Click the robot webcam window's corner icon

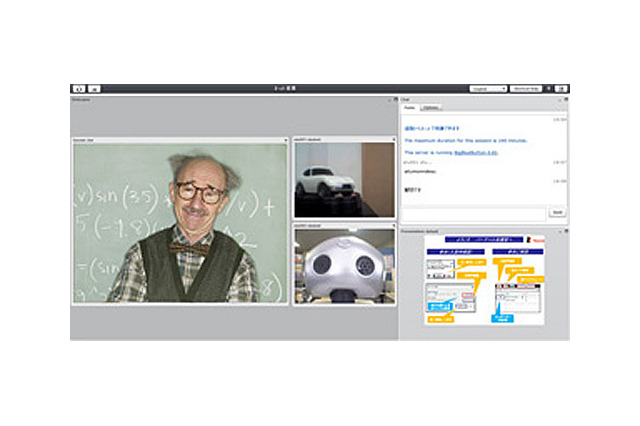coord(394,226)
